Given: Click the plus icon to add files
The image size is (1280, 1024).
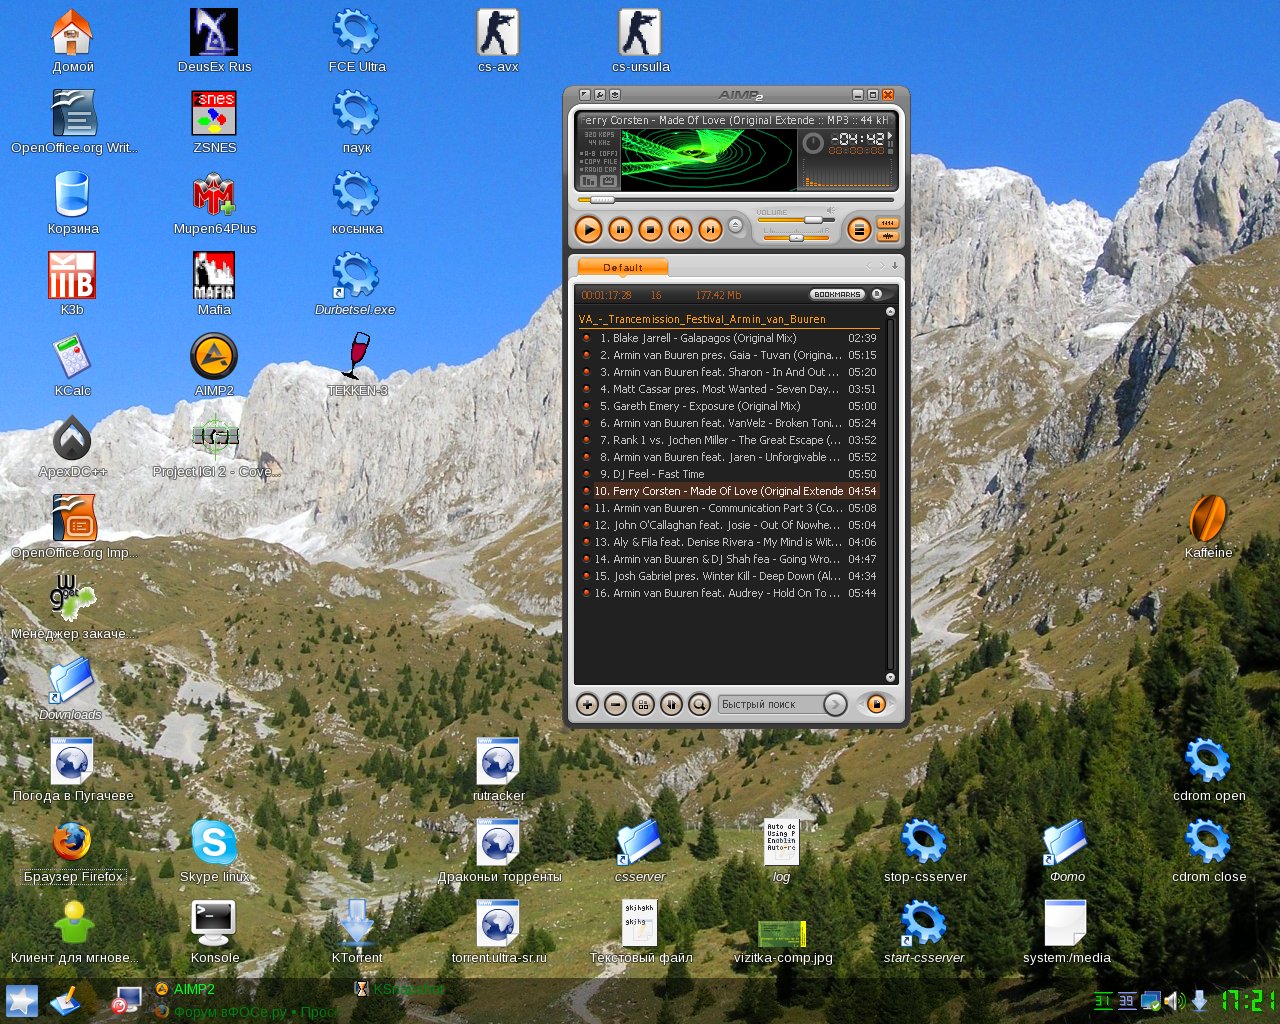Looking at the screenshot, I should (587, 705).
